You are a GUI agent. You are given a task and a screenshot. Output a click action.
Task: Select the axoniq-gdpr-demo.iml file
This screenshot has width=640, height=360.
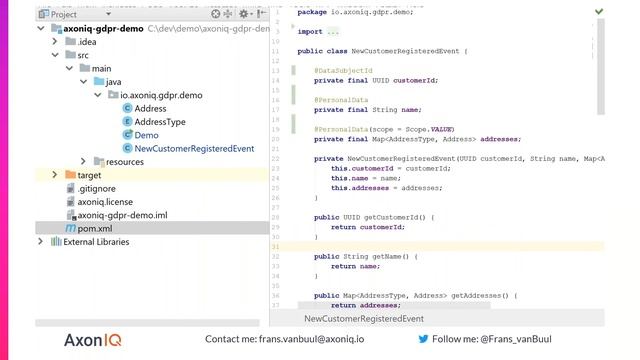pyautogui.click(x=122, y=215)
